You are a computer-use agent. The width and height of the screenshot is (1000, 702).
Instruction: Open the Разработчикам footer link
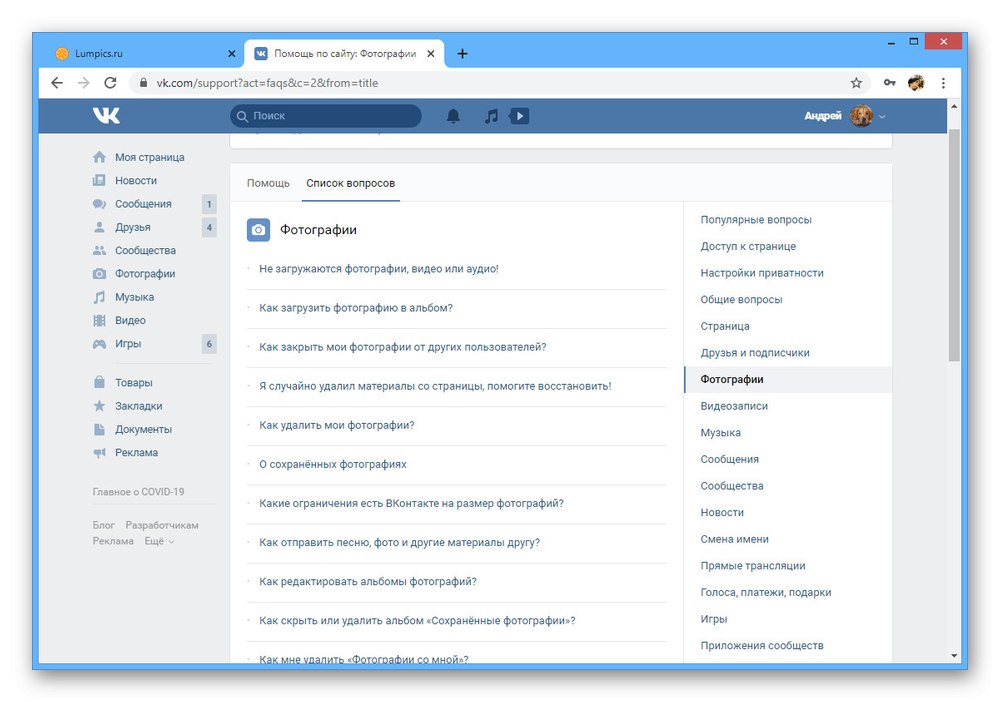(162, 525)
